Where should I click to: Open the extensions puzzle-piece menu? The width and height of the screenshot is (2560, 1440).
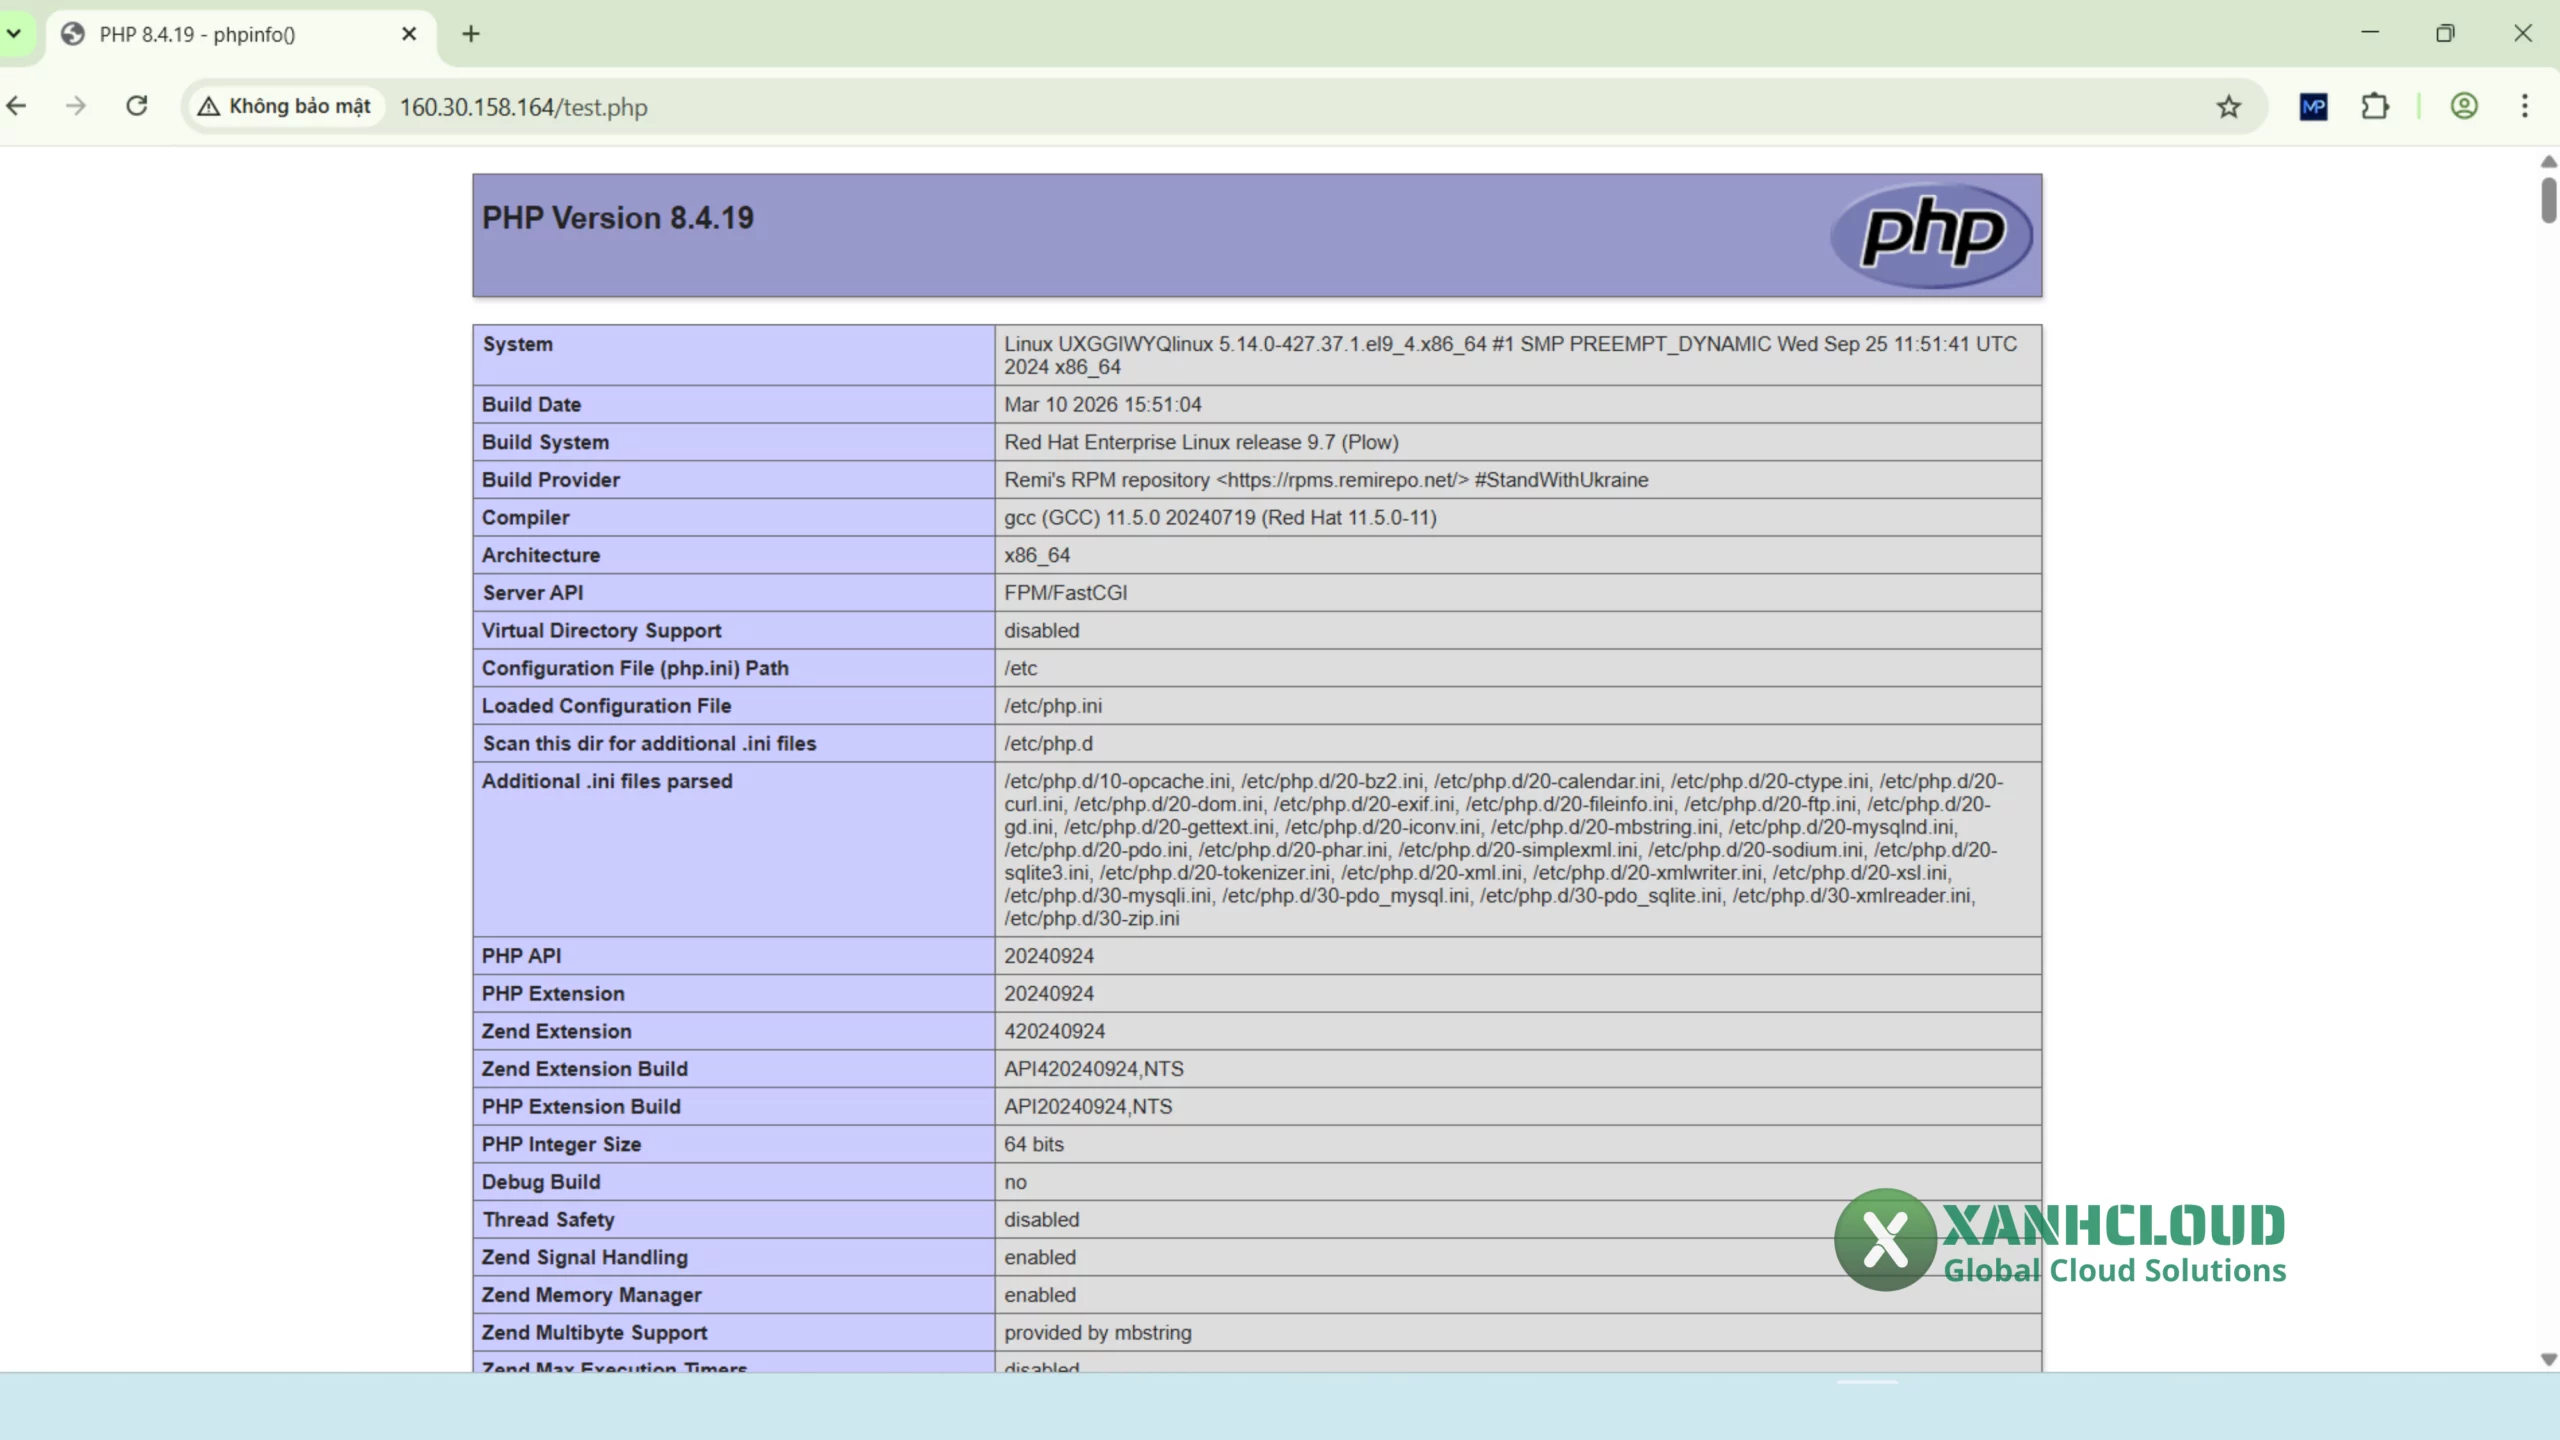click(2376, 106)
